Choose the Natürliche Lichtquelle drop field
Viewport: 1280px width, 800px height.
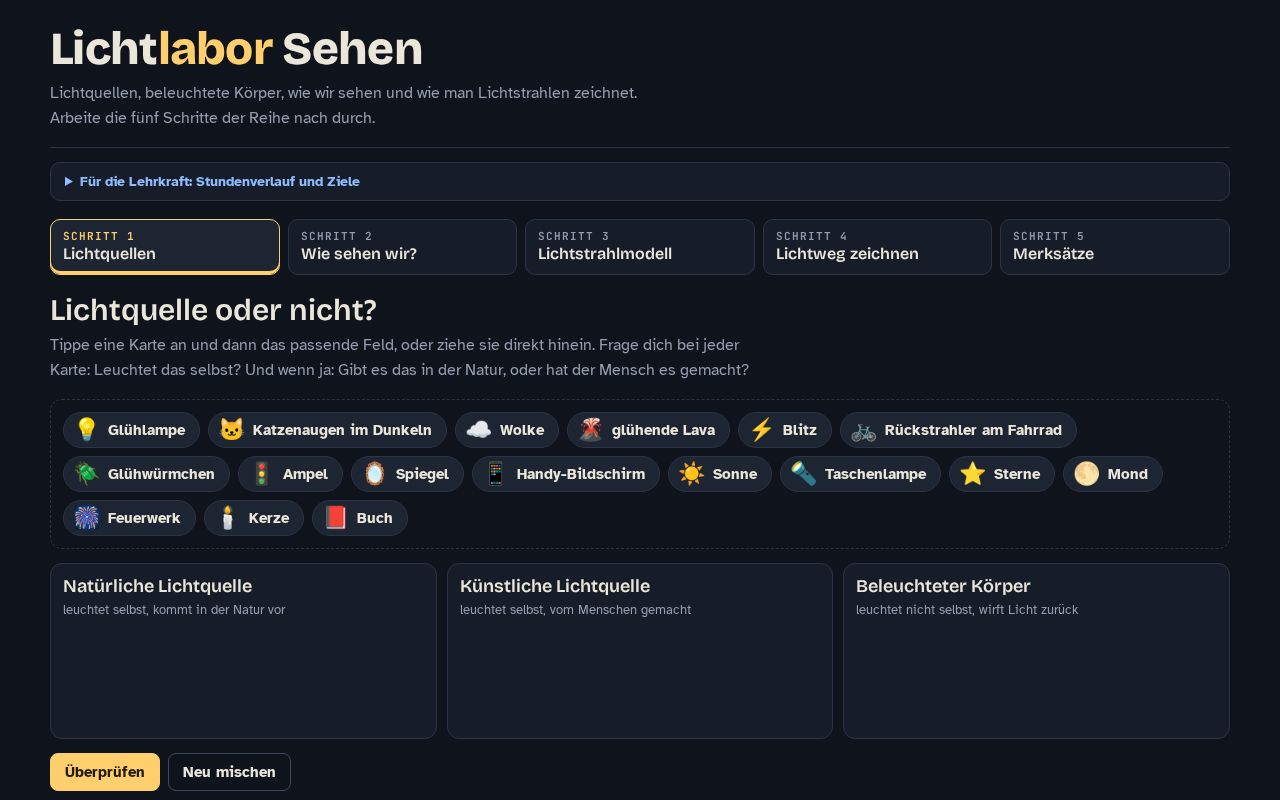243,651
